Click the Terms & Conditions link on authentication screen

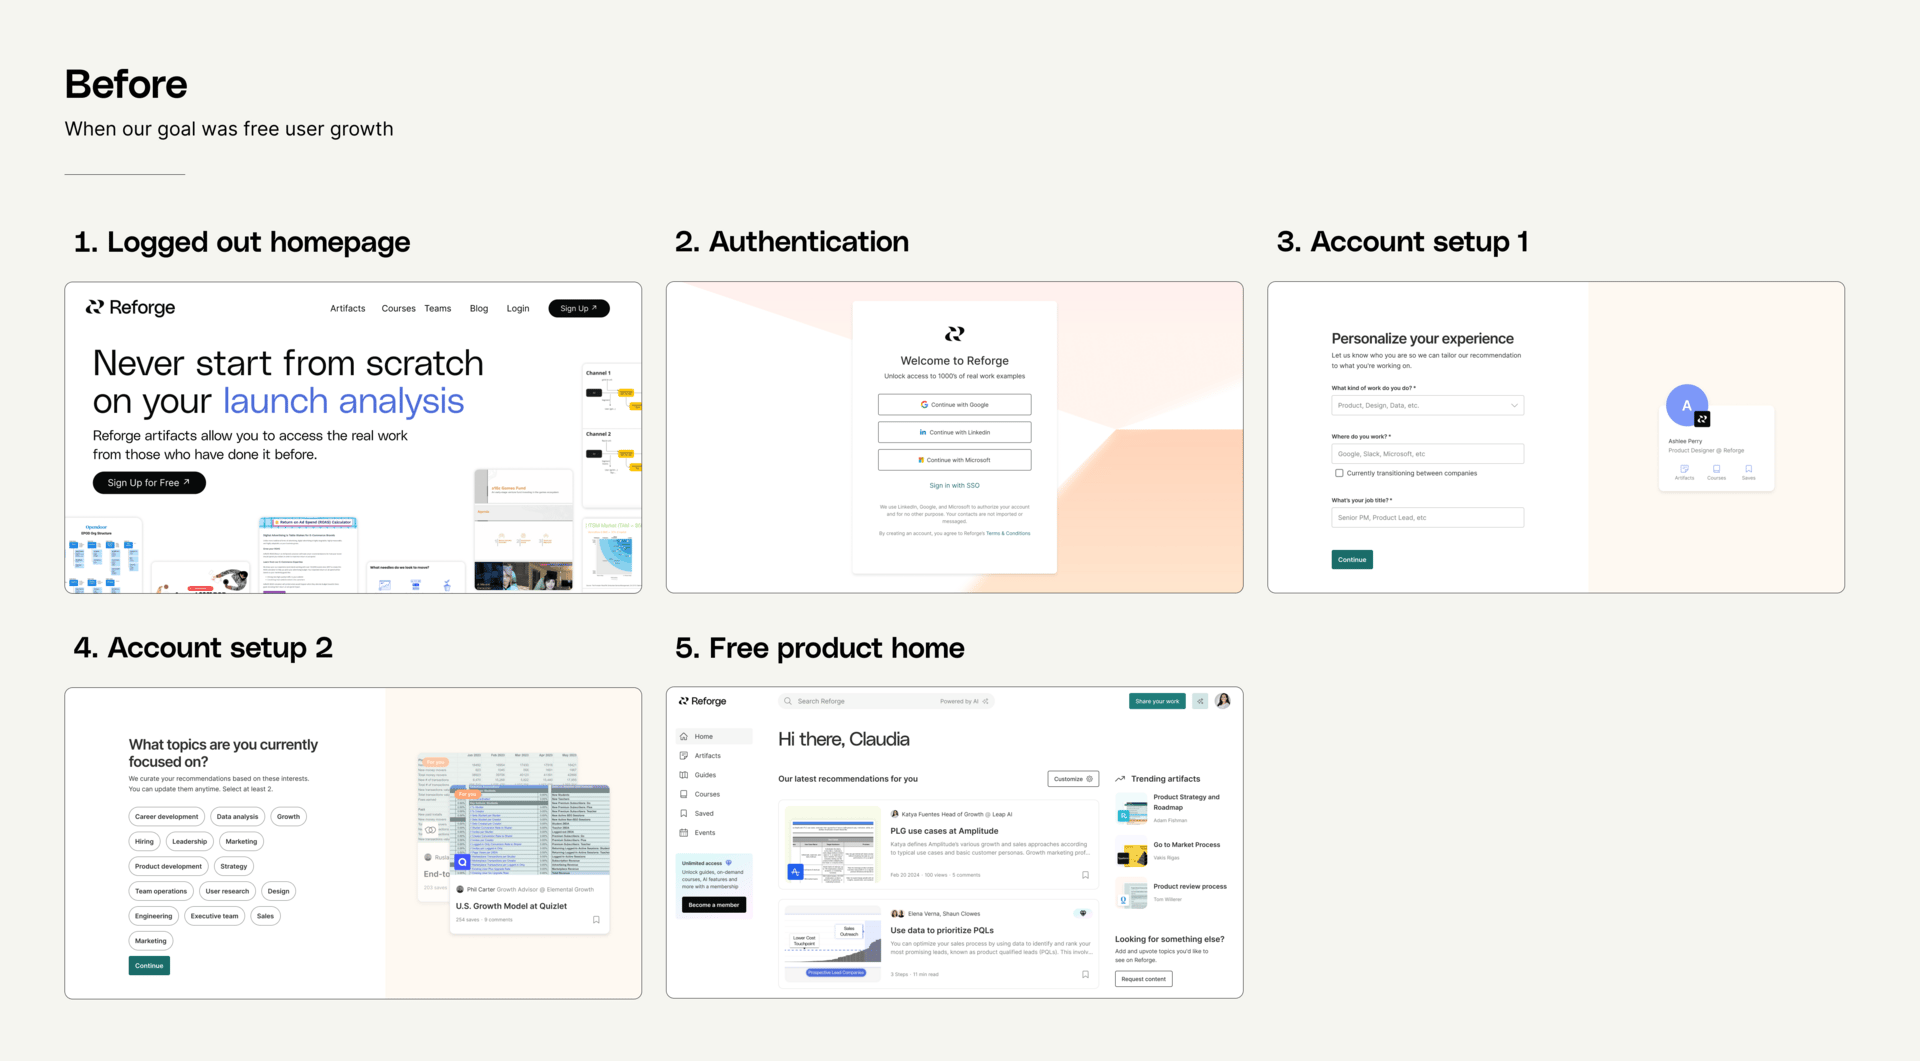[x=1008, y=533]
